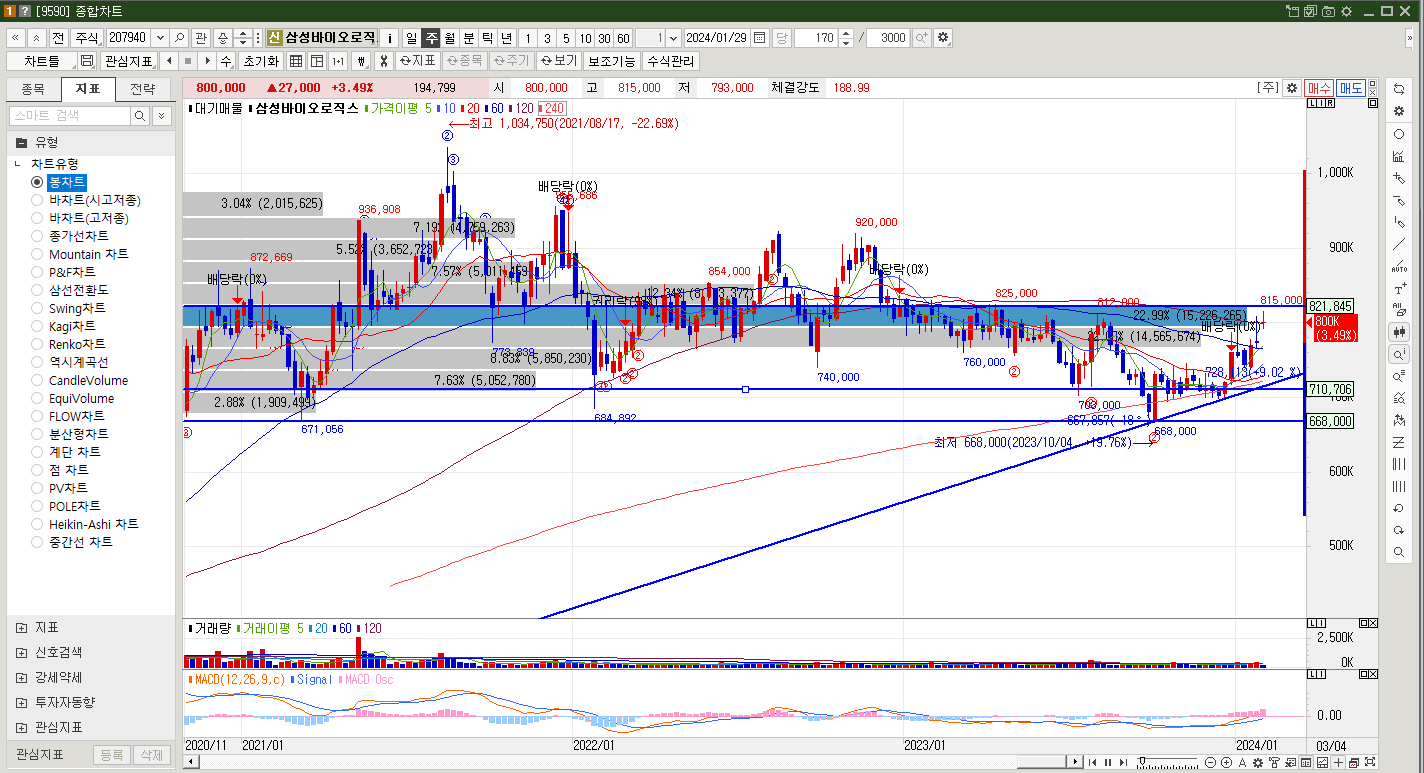The image size is (1424, 773).
Task: Select the circle drawing tool
Action: click(1398, 134)
